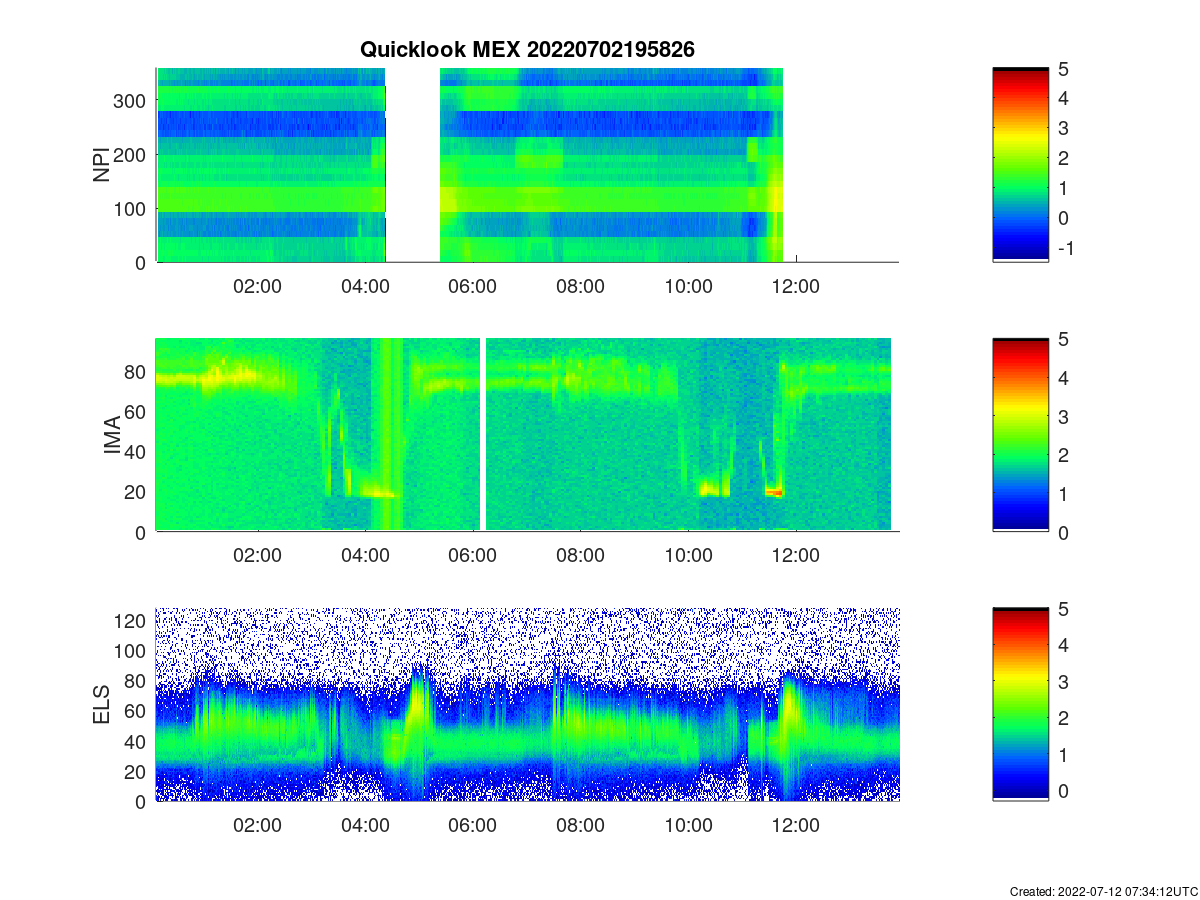Click the 04:00 tick under the IMA plot
Screen dimensions: 1200x900
(x=365, y=556)
